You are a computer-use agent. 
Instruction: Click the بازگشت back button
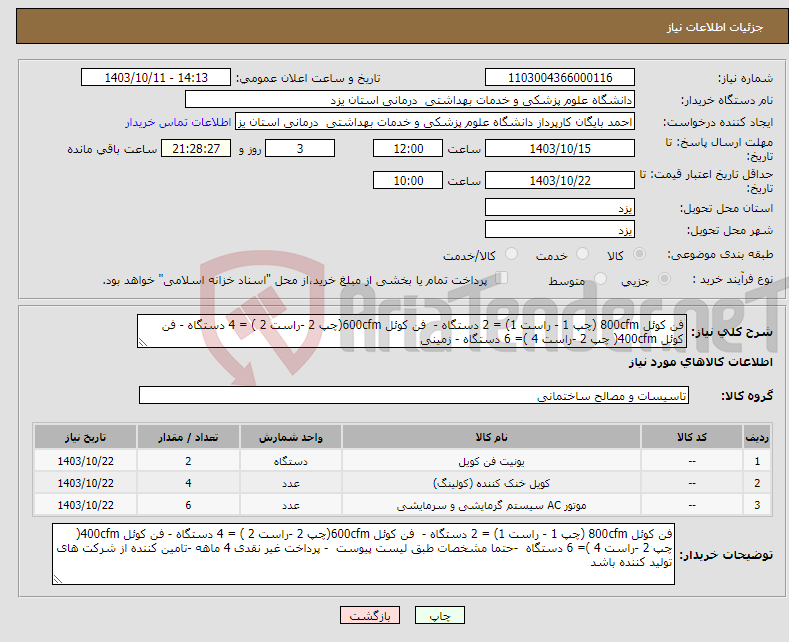point(370,615)
